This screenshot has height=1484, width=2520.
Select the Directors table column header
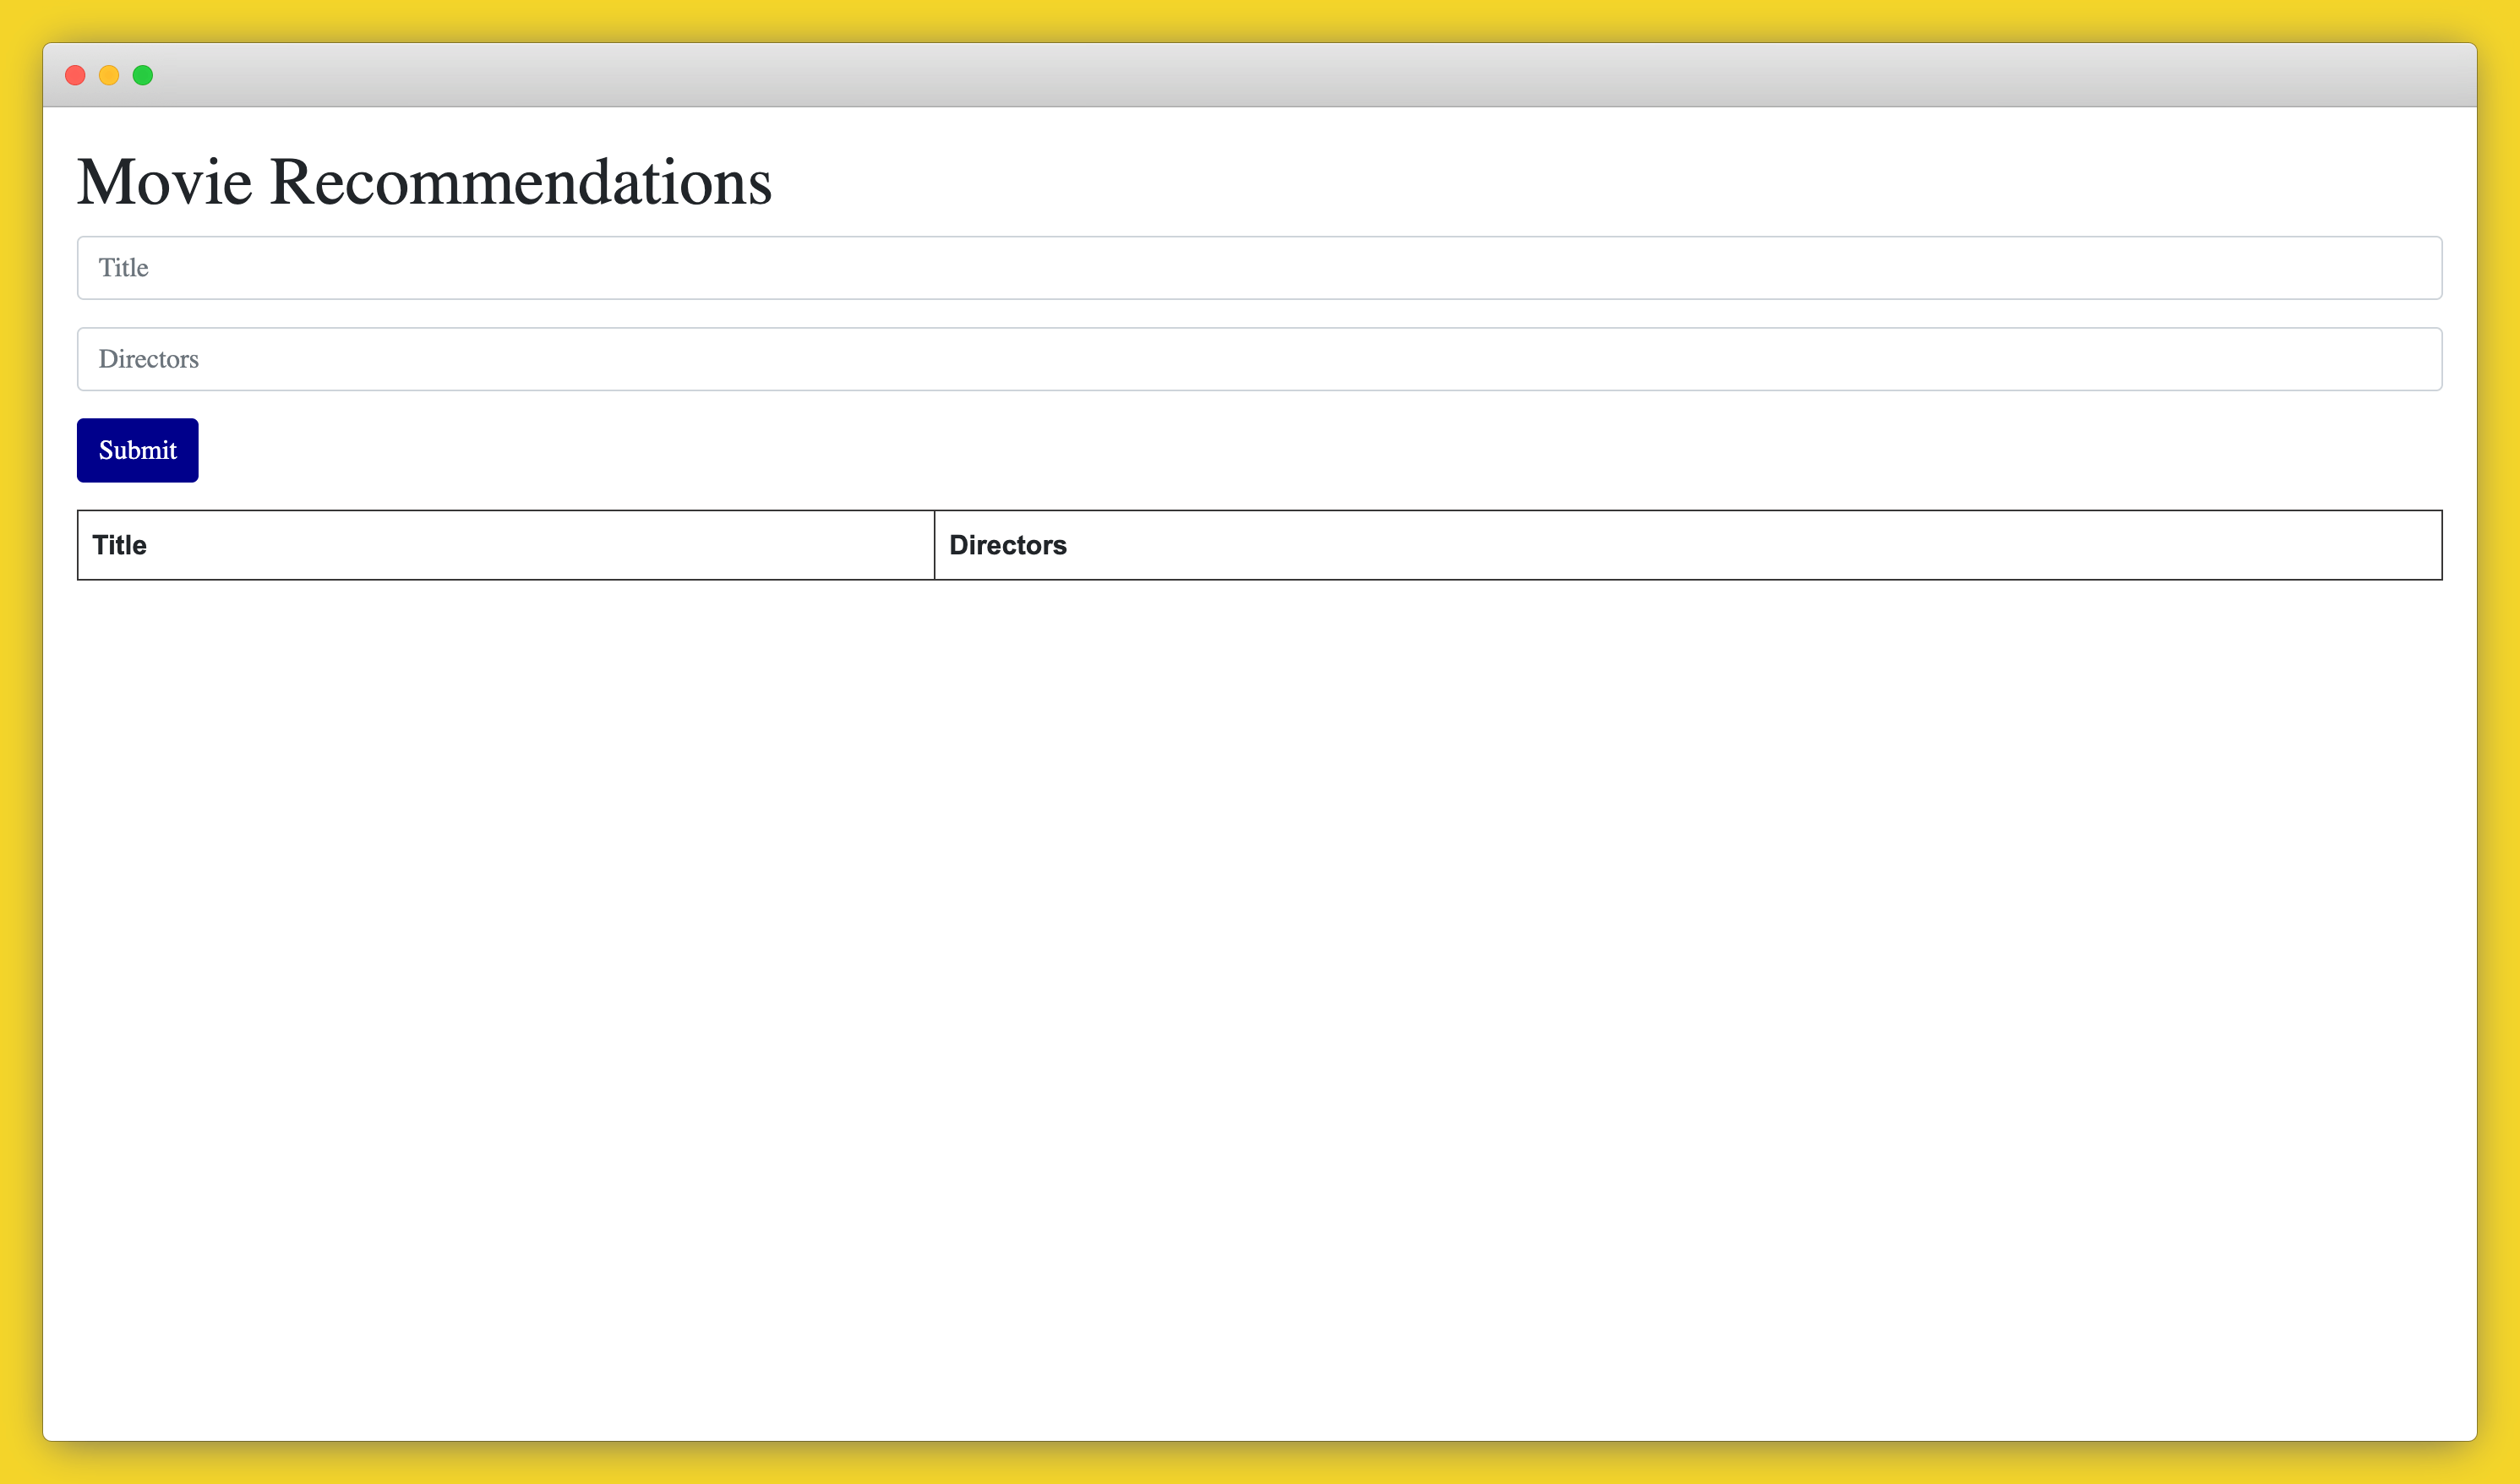(x=1007, y=545)
